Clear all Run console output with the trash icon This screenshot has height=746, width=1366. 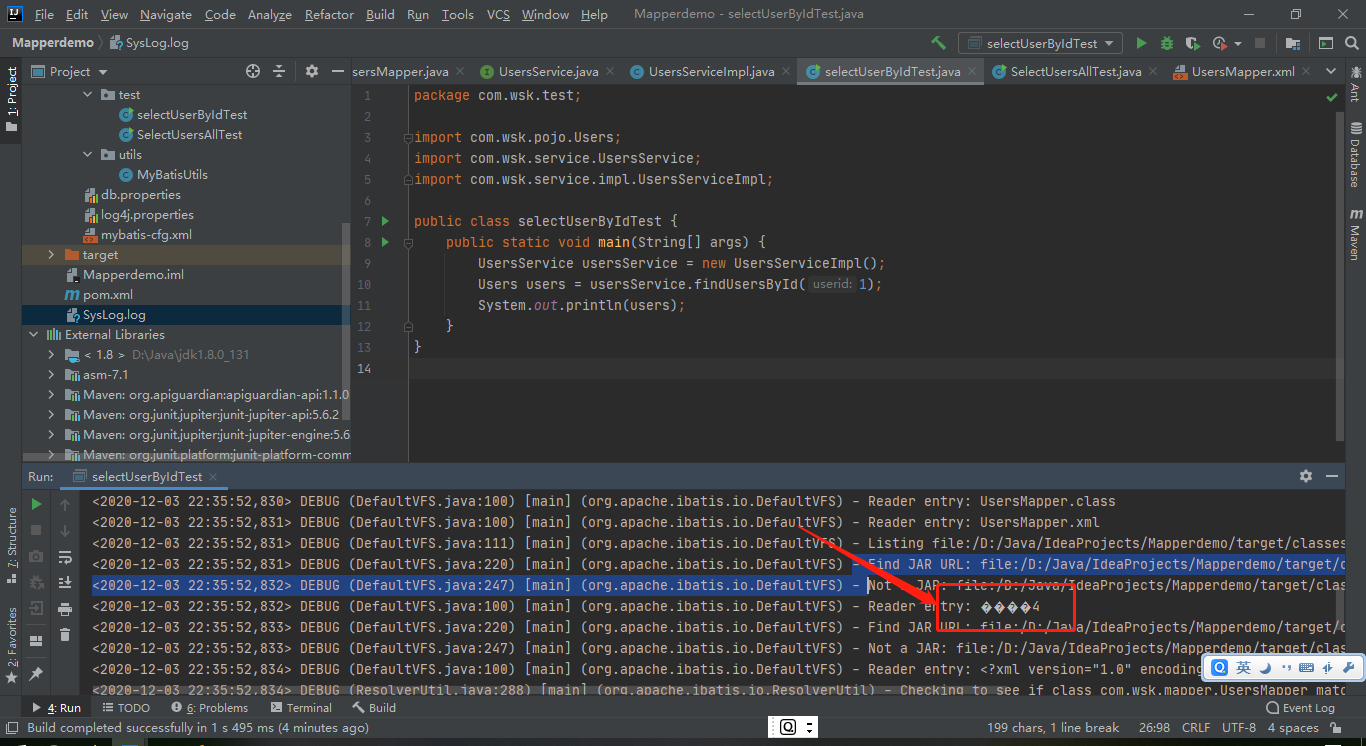click(65, 634)
